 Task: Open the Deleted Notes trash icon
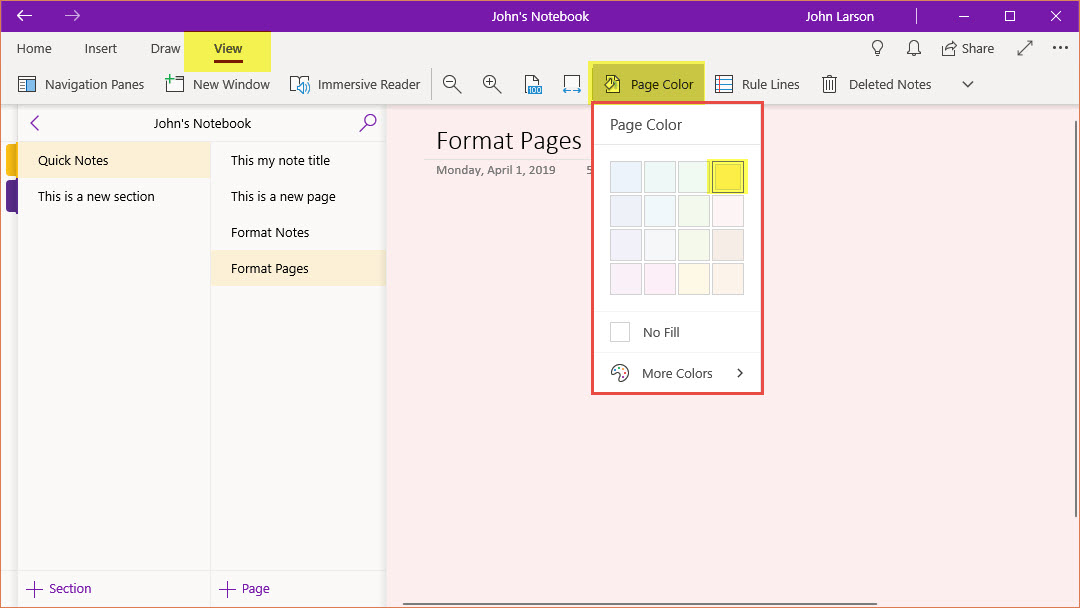pyautogui.click(x=830, y=85)
